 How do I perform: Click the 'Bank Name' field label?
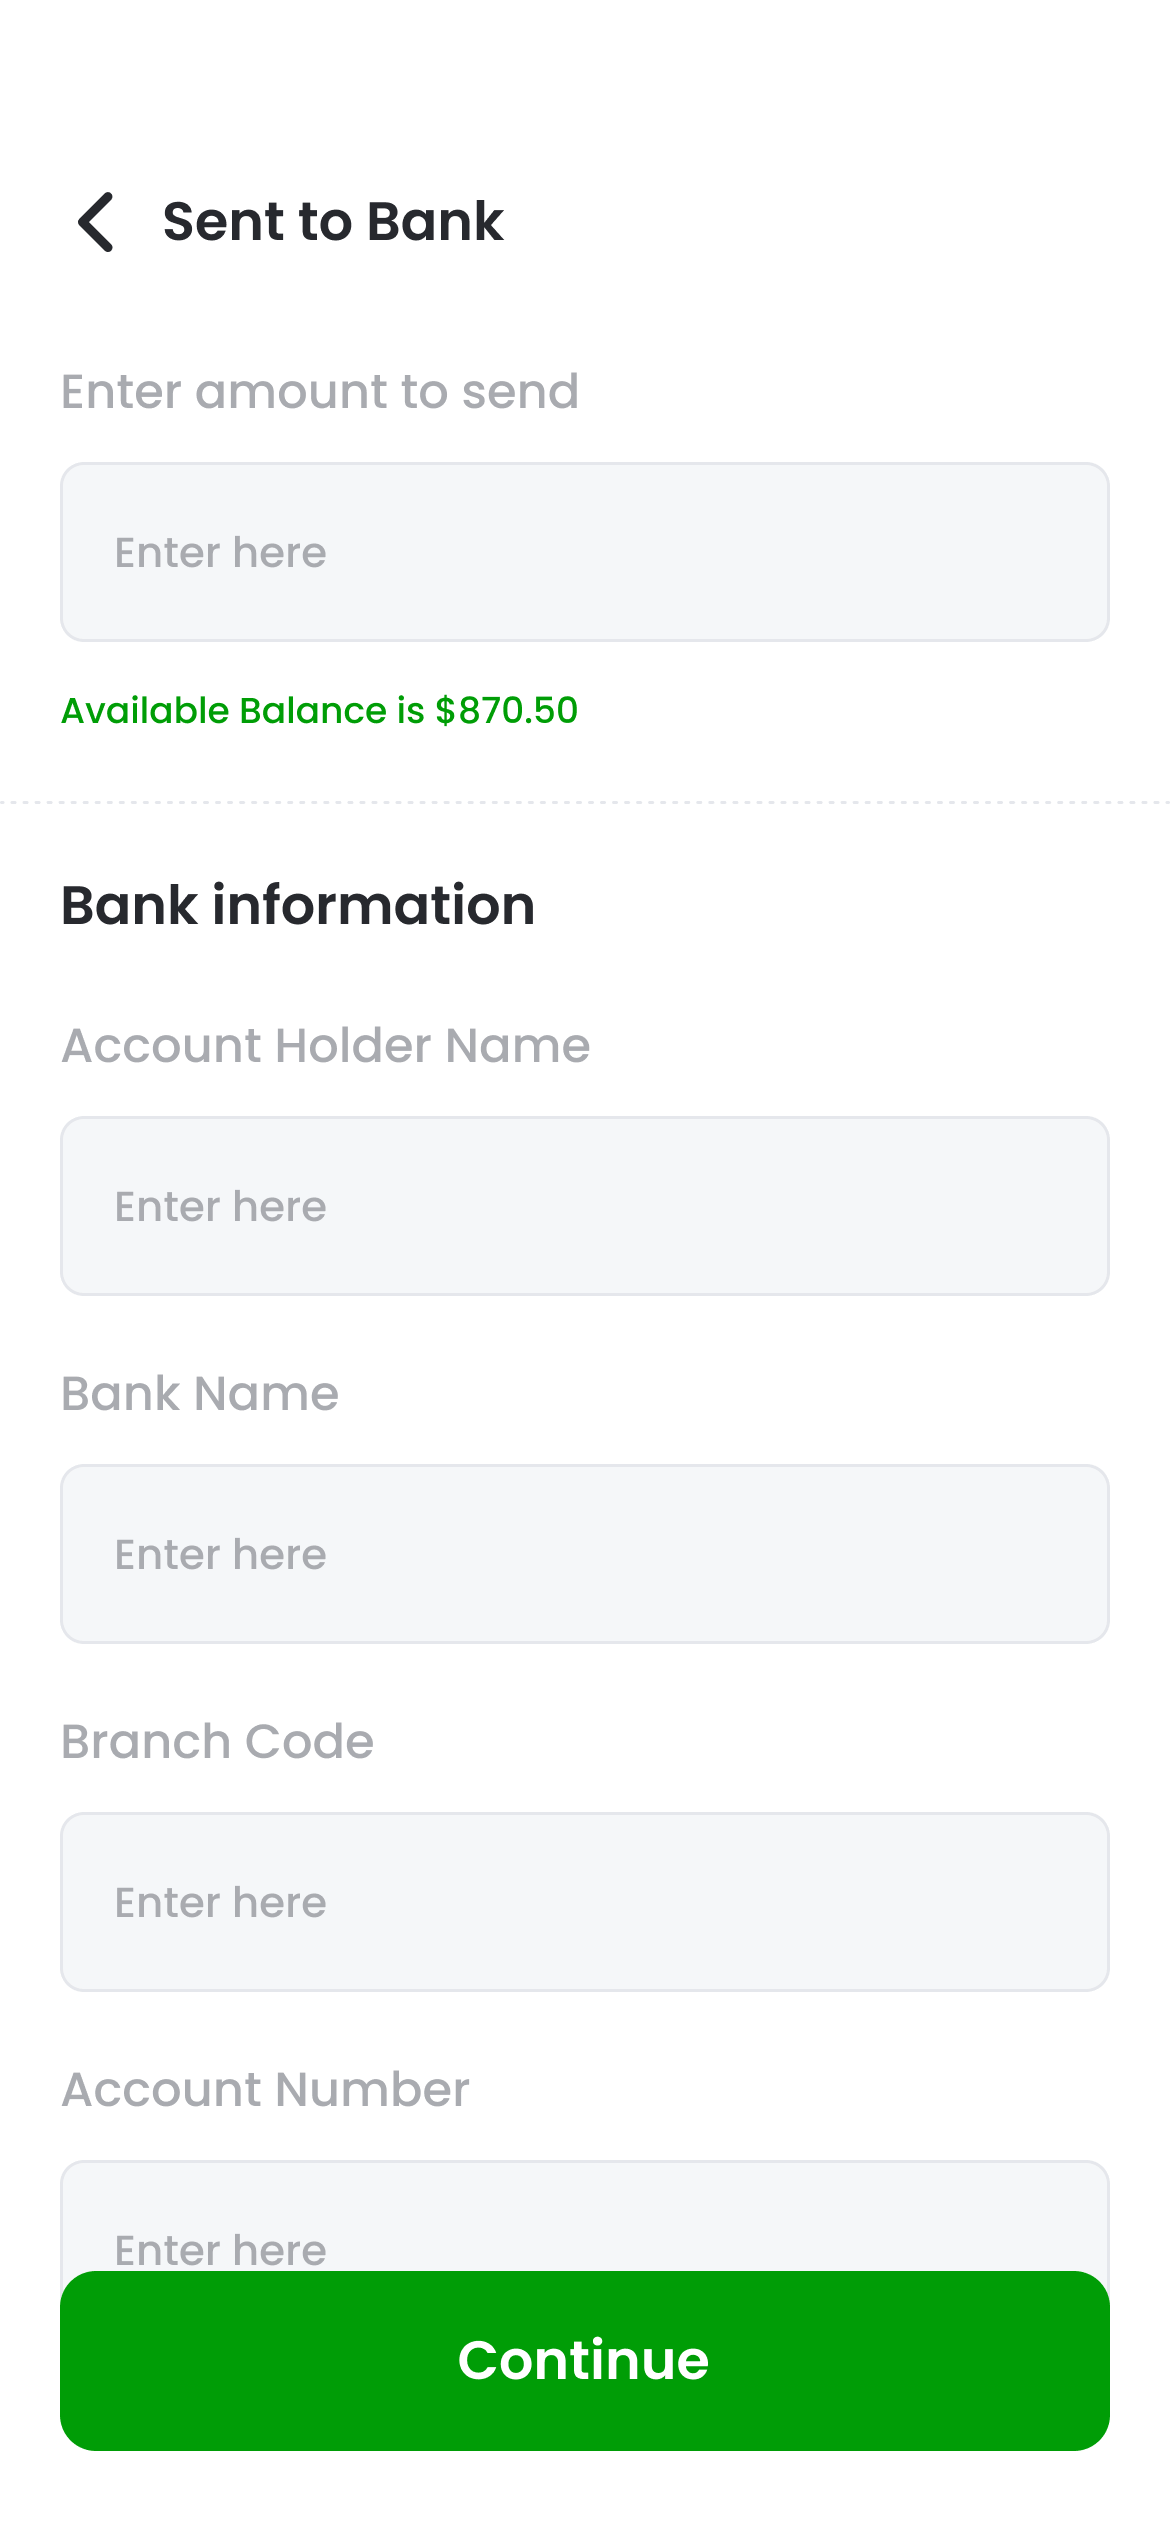tap(200, 1394)
